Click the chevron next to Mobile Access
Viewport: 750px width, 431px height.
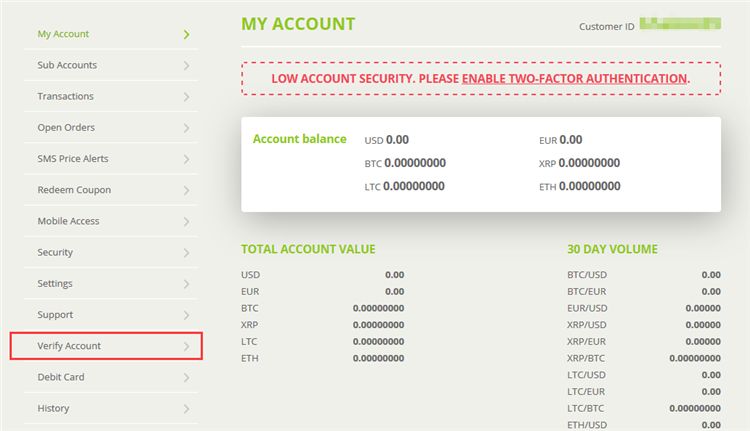click(x=187, y=221)
